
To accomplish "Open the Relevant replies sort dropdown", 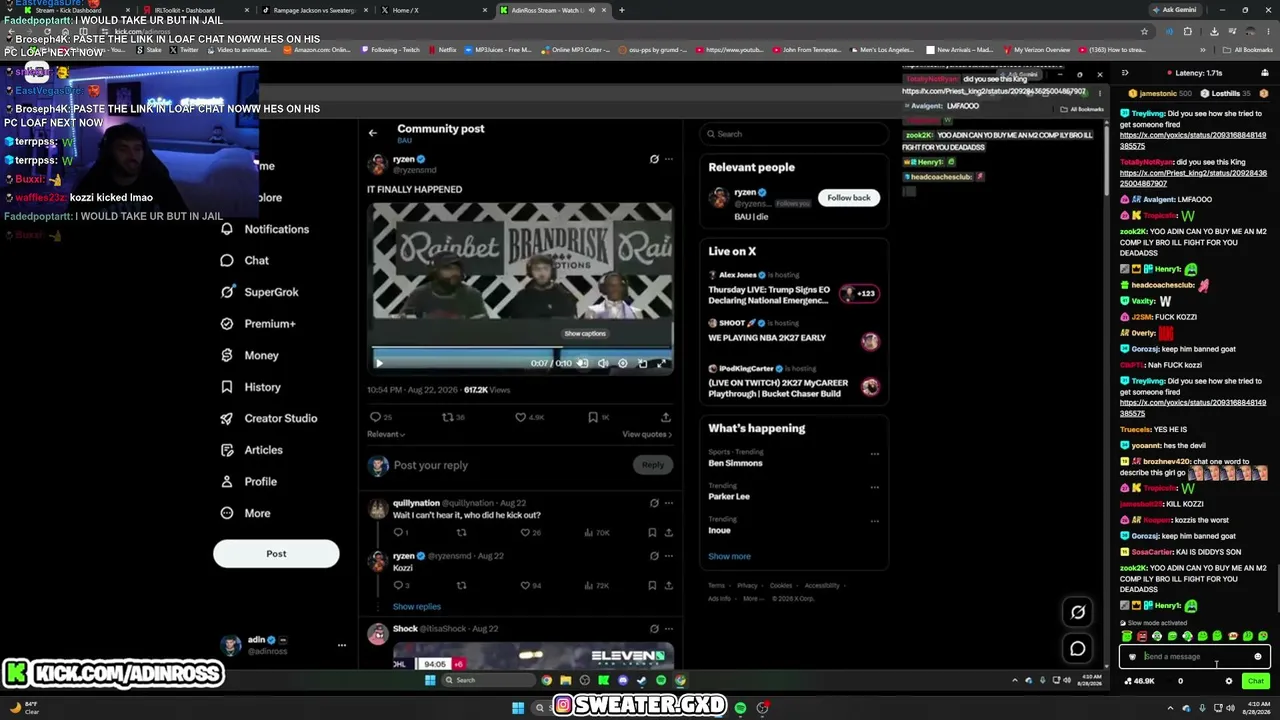I will pyautogui.click(x=386, y=434).
